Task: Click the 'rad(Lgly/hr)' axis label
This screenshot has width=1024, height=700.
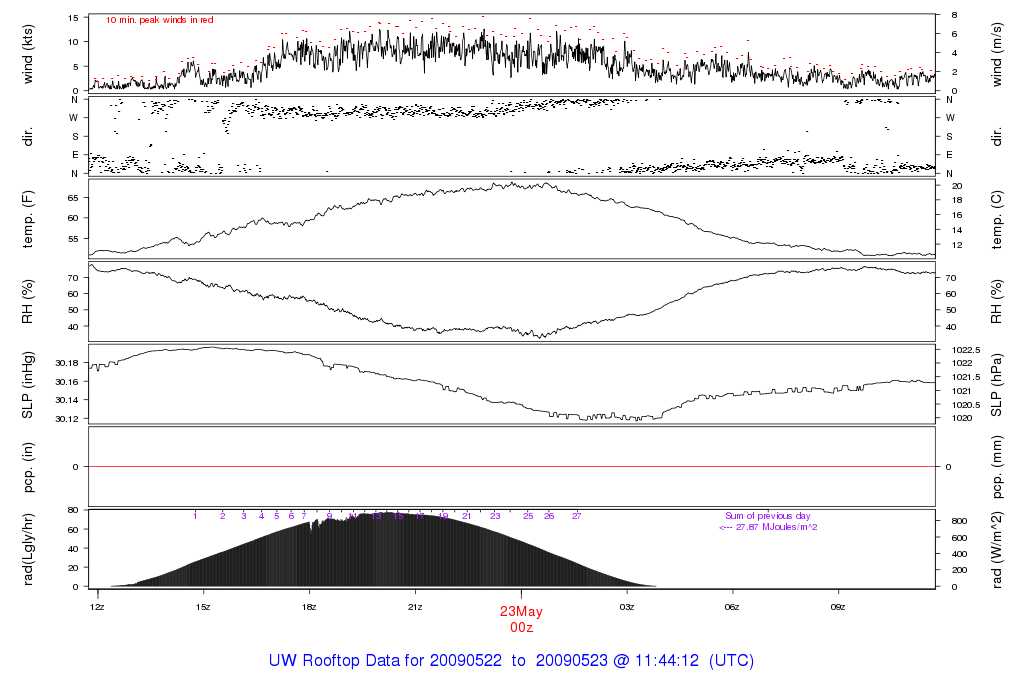Action: [28, 548]
